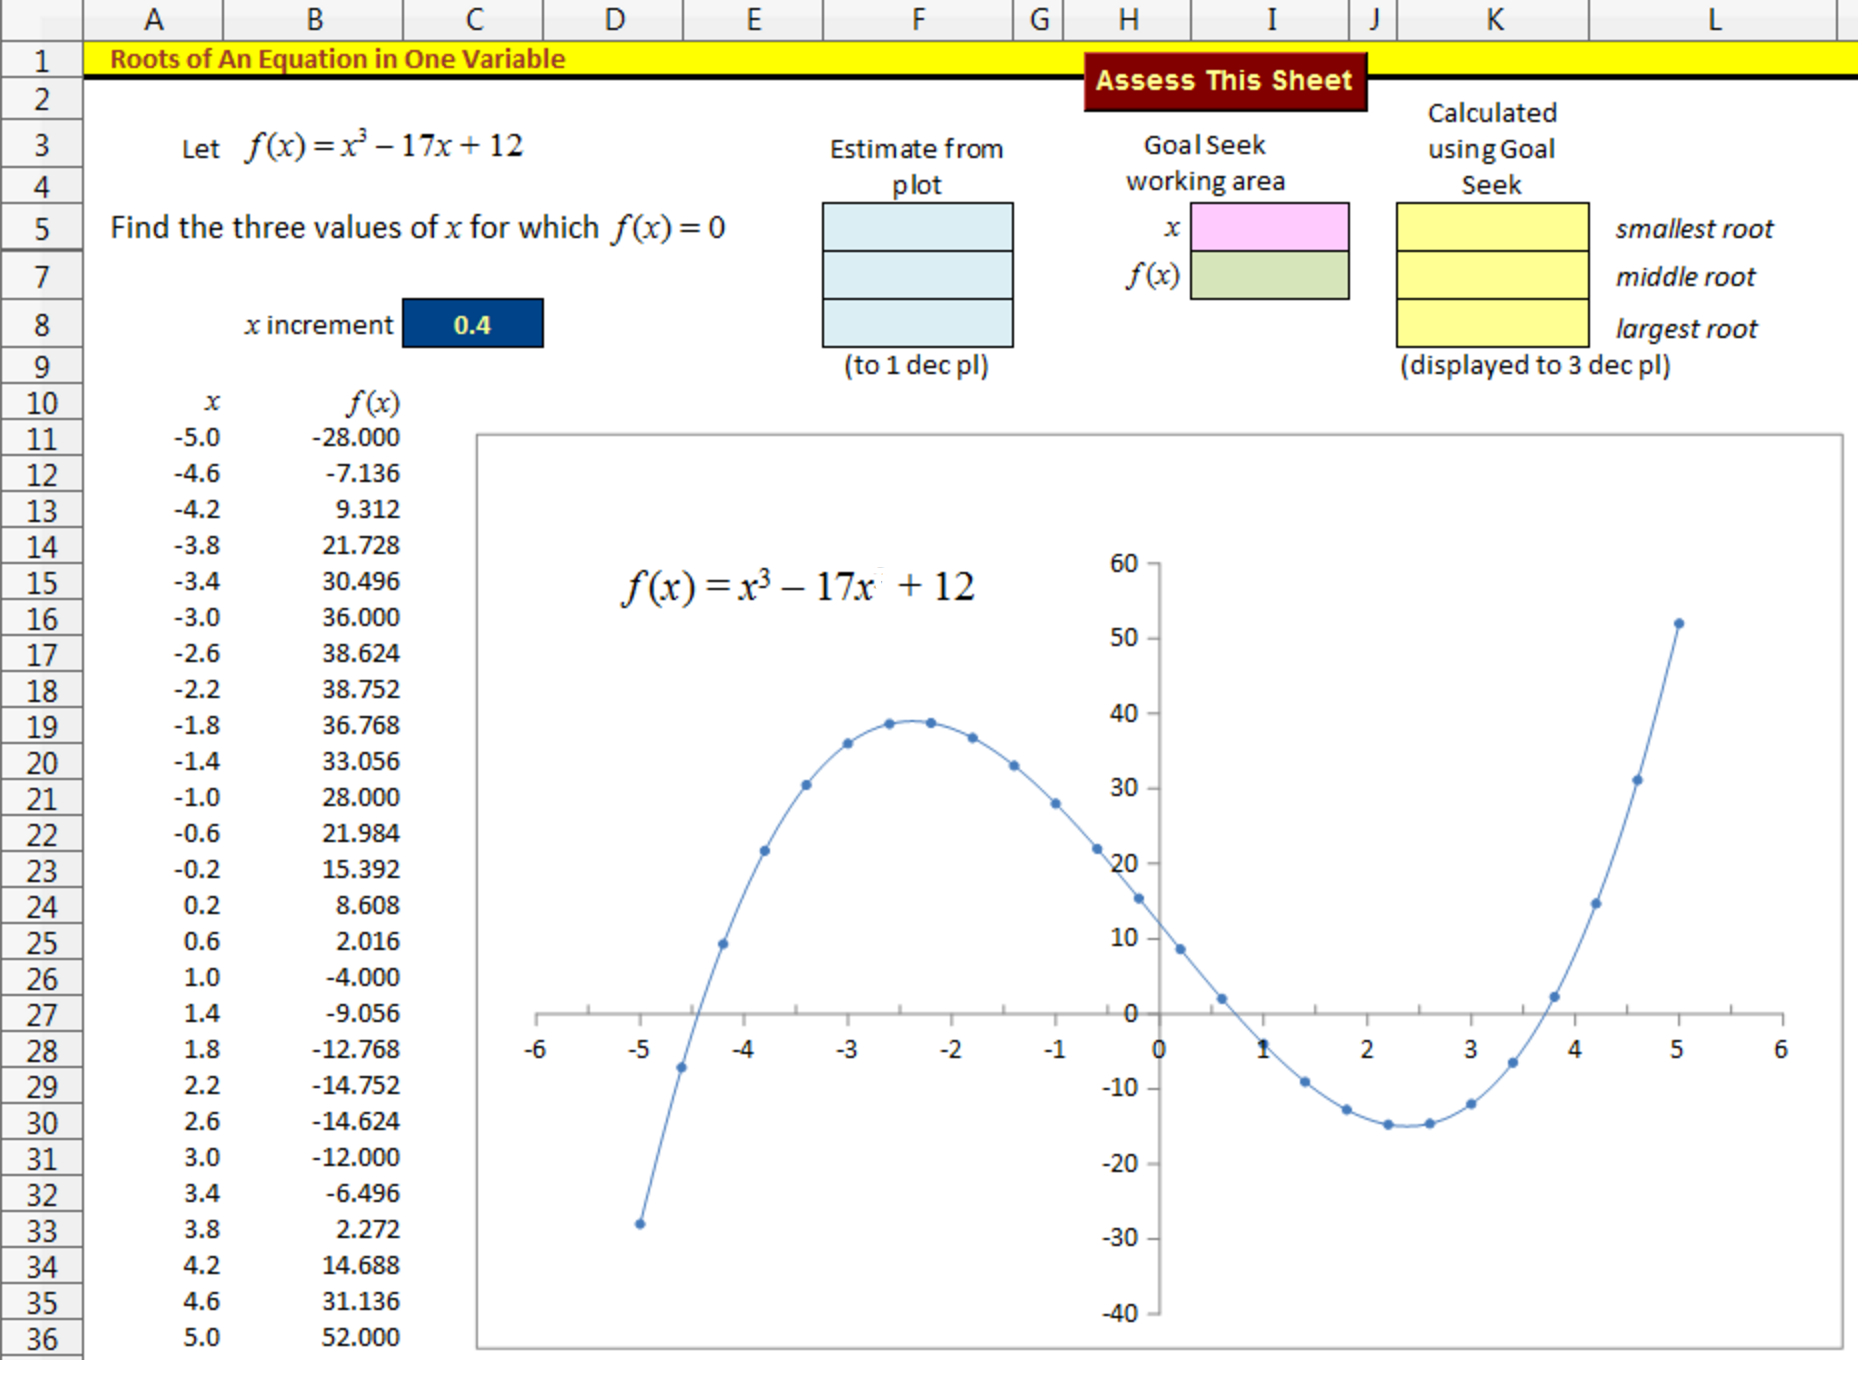The image size is (1862, 1374).
Task: Select the chart data point at x = -5
Action: click(x=640, y=1224)
